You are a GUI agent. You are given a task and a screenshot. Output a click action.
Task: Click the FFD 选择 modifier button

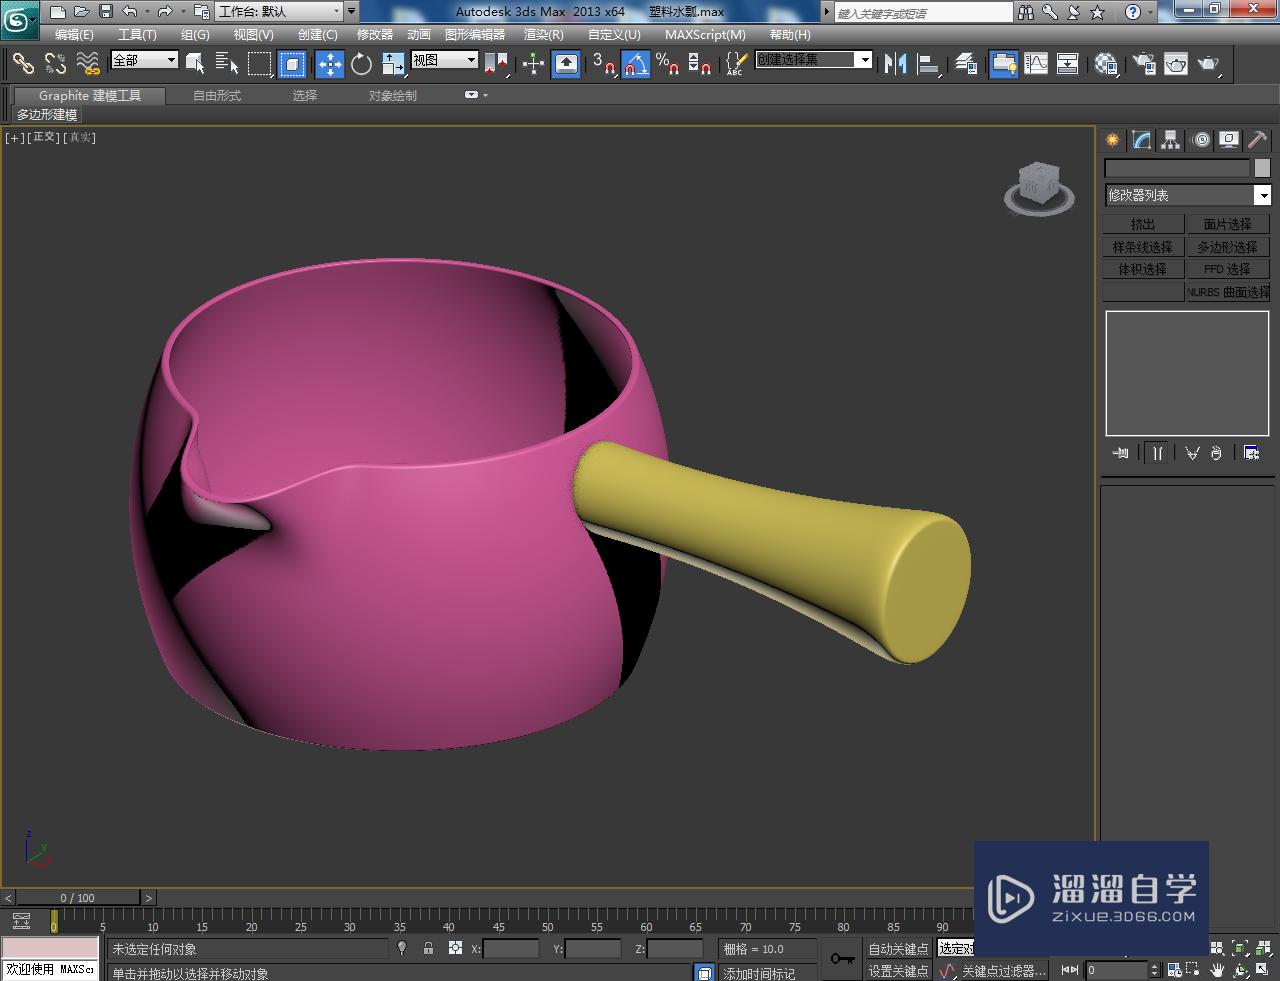pyautogui.click(x=1228, y=269)
